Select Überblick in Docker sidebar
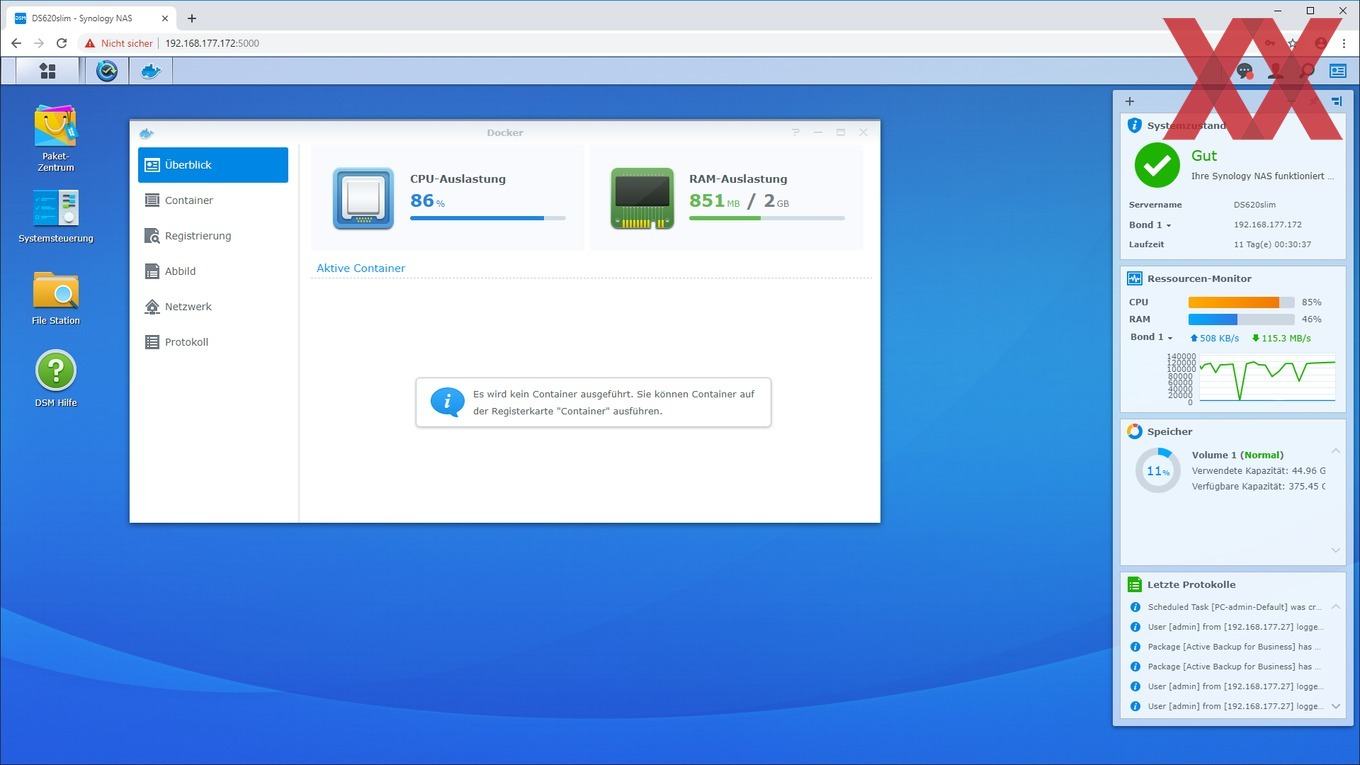The width and height of the screenshot is (1360, 765). pos(213,165)
